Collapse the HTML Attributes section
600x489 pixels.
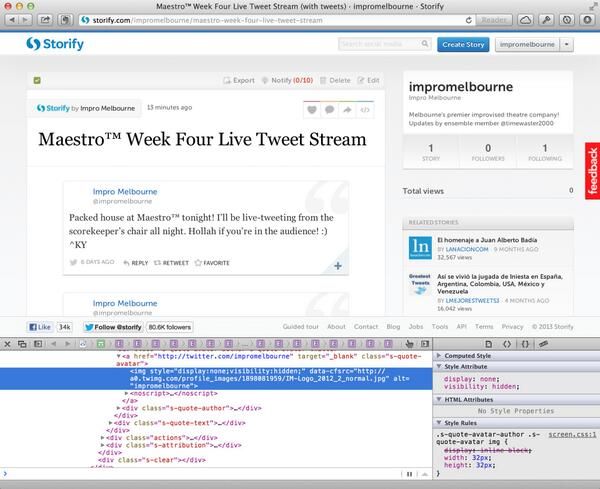pyautogui.click(x=439, y=399)
